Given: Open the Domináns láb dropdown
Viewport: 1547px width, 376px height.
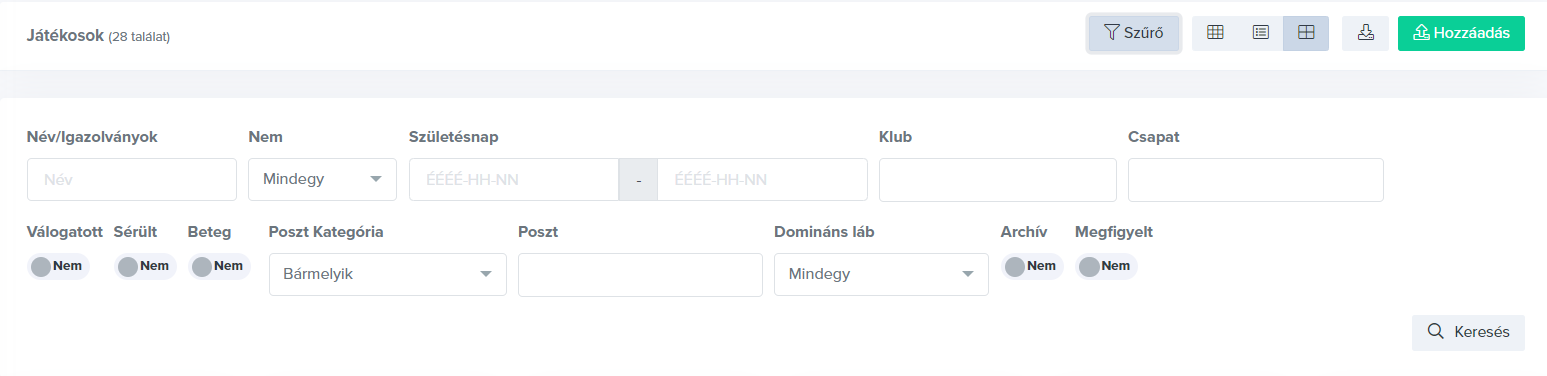Looking at the screenshot, I should (881, 274).
